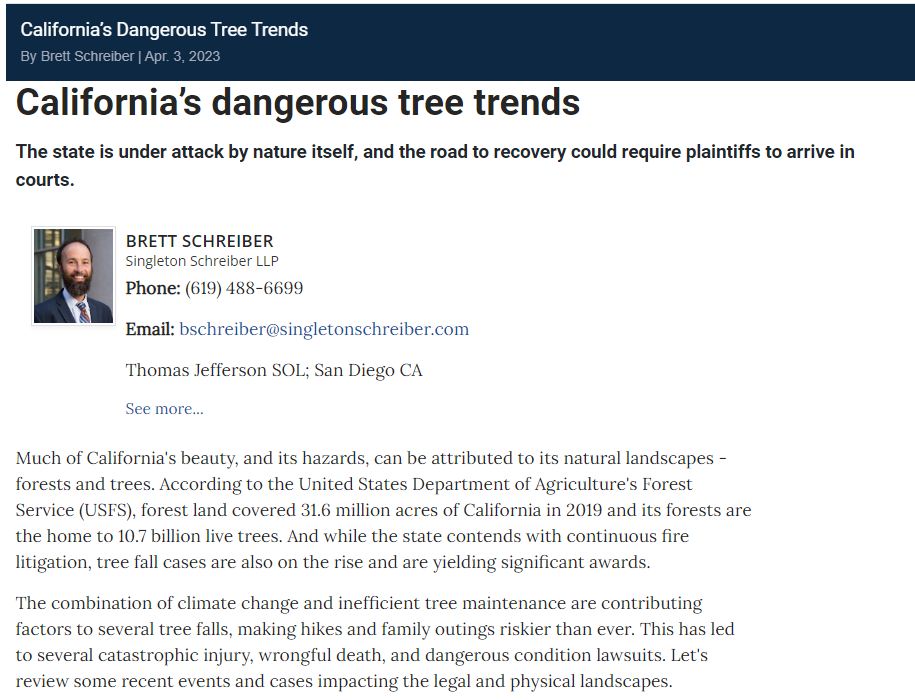The image size is (915, 700).
Task: Click the phone number (619) 488-6699
Action: point(244,288)
